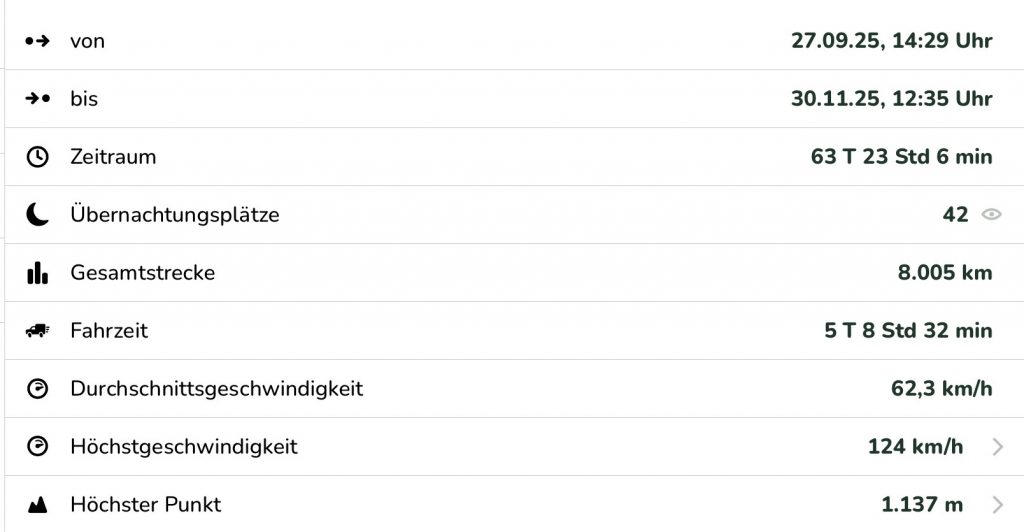
Task: Click the start-point arrow icon beside von
Action: tap(37, 41)
